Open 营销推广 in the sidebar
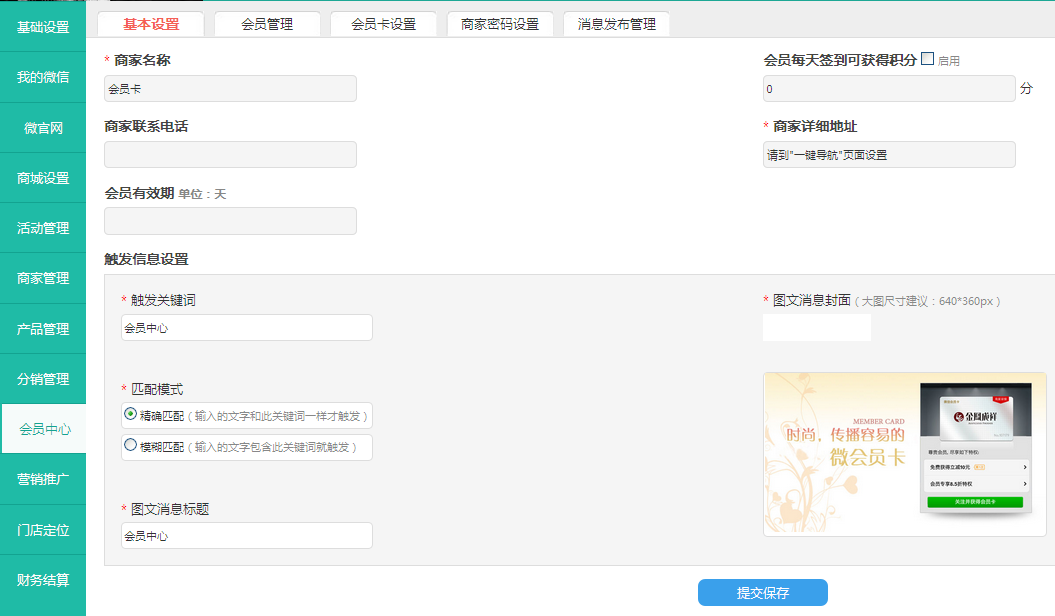The height and width of the screenshot is (616, 1055). tap(43, 479)
